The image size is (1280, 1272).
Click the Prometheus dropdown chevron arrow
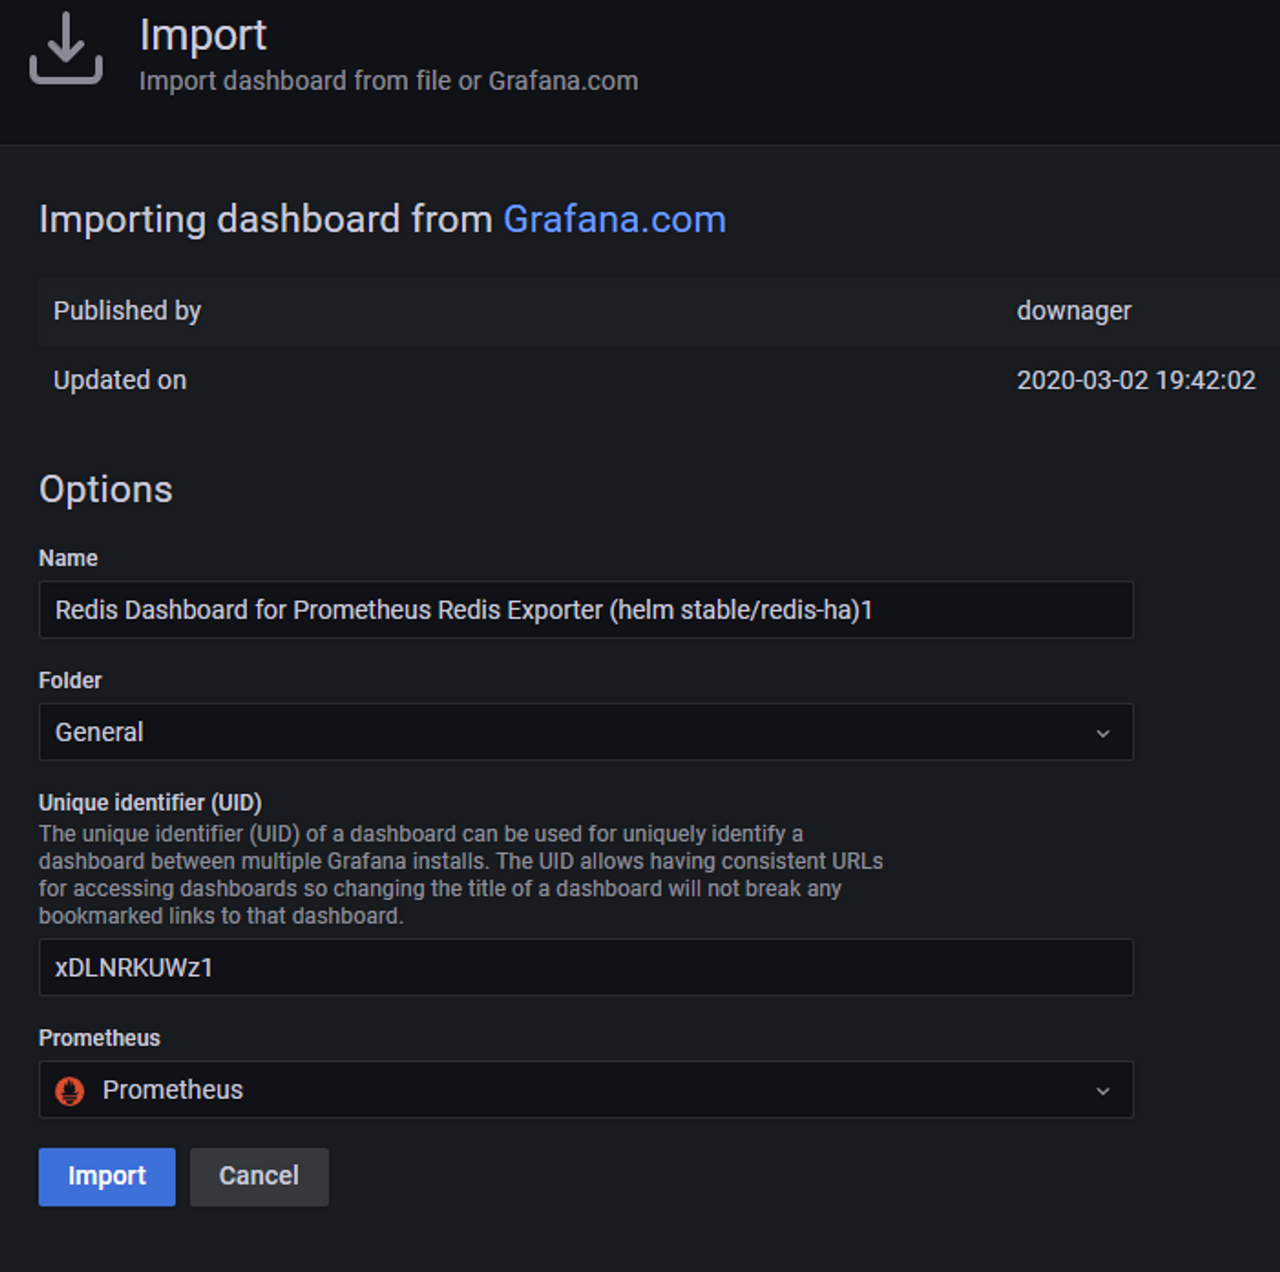click(x=1103, y=1090)
